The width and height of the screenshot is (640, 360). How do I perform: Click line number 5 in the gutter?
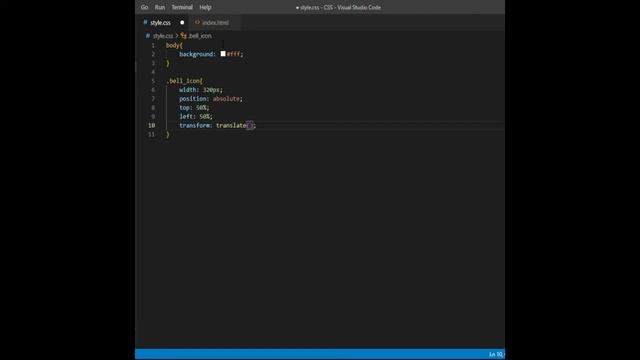coord(153,81)
